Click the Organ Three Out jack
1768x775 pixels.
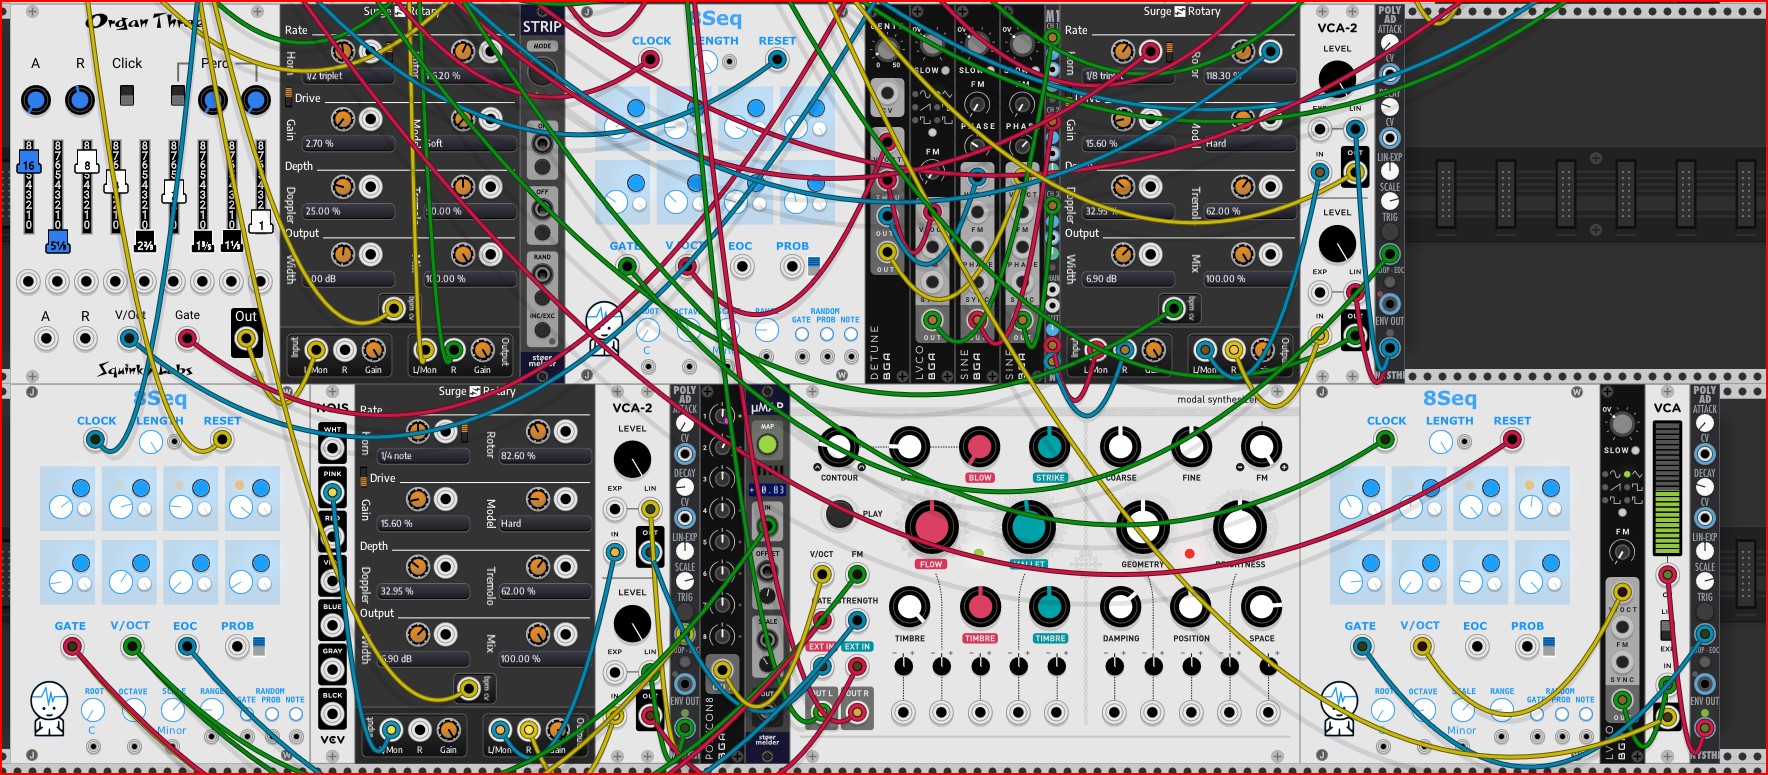tap(246, 339)
